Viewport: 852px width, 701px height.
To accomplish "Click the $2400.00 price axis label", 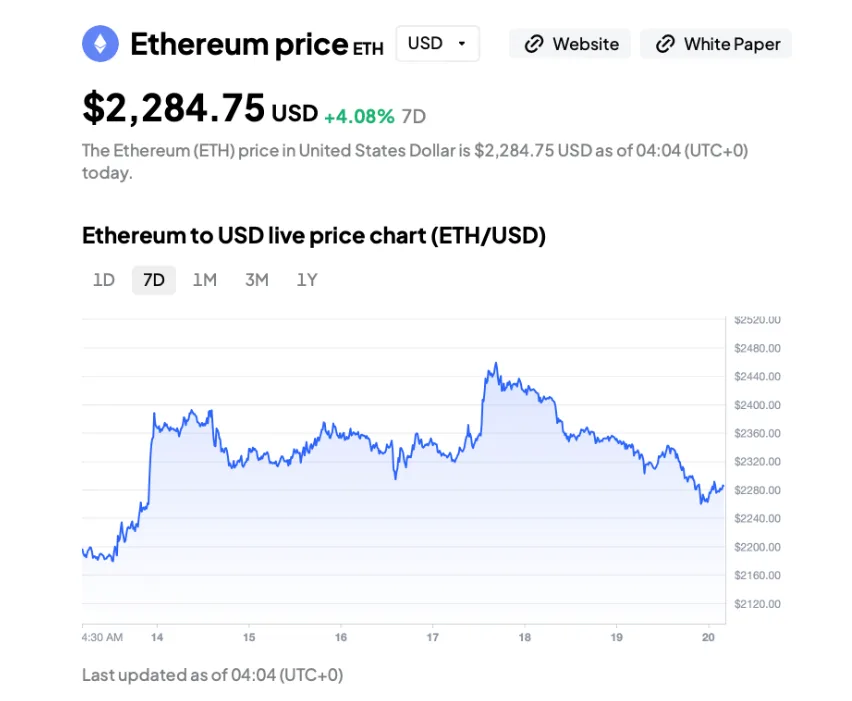I will point(757,405).
